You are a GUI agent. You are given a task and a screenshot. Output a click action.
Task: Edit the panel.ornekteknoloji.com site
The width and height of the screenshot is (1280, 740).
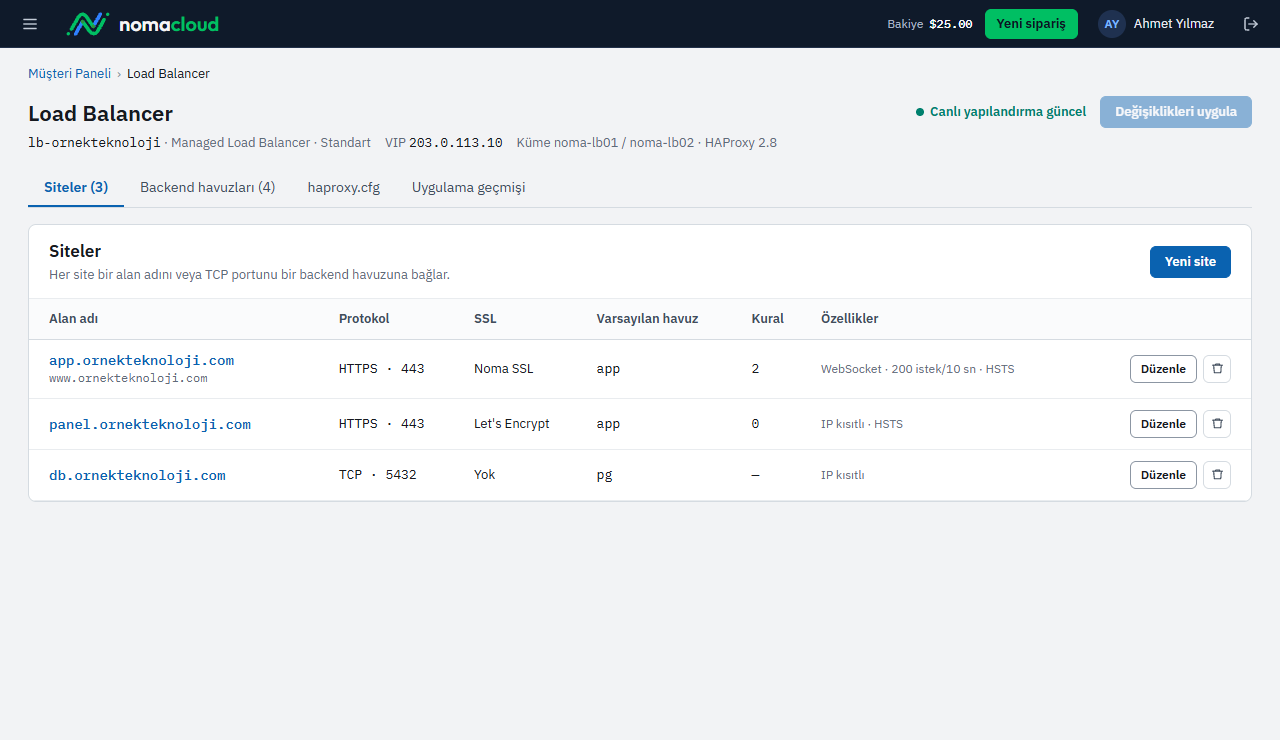pos(1163,424)
